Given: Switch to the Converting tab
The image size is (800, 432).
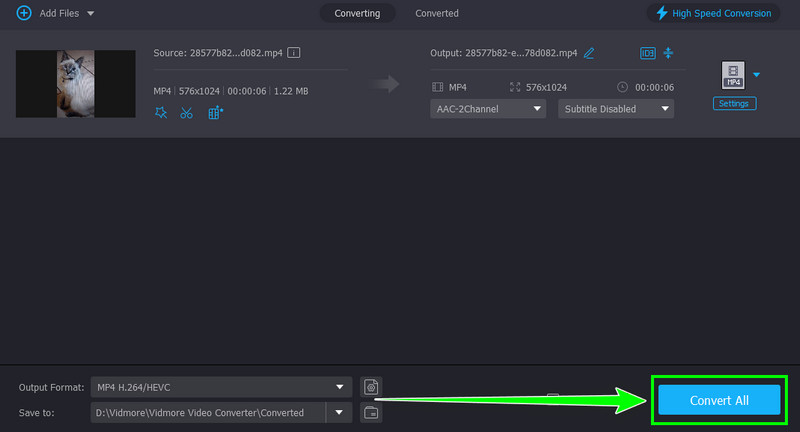Looking at the screenshot, I should (357, 13).
